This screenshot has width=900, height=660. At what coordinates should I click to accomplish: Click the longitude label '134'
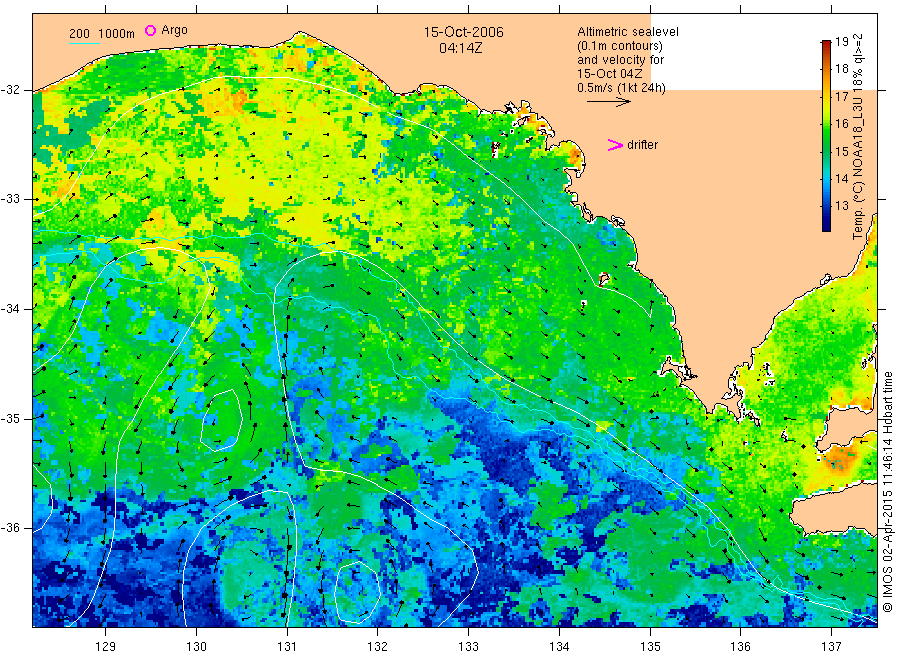(559, 647)
